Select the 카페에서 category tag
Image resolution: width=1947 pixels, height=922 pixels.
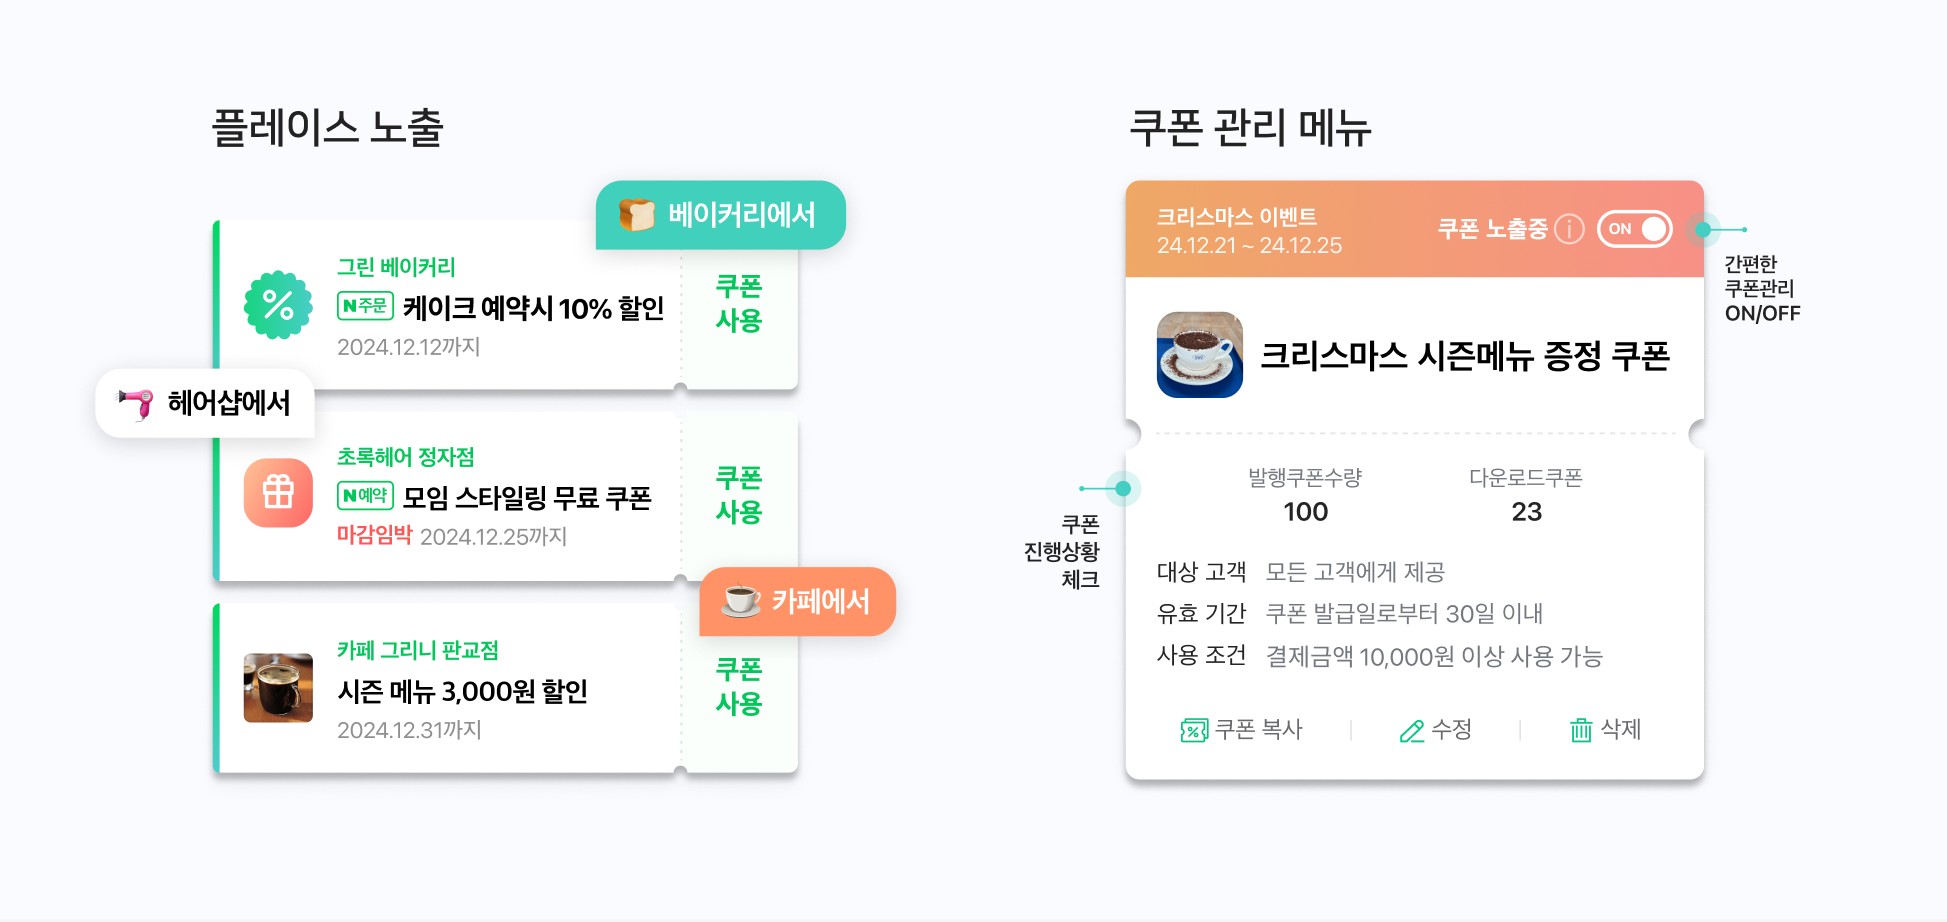point(797,601)
